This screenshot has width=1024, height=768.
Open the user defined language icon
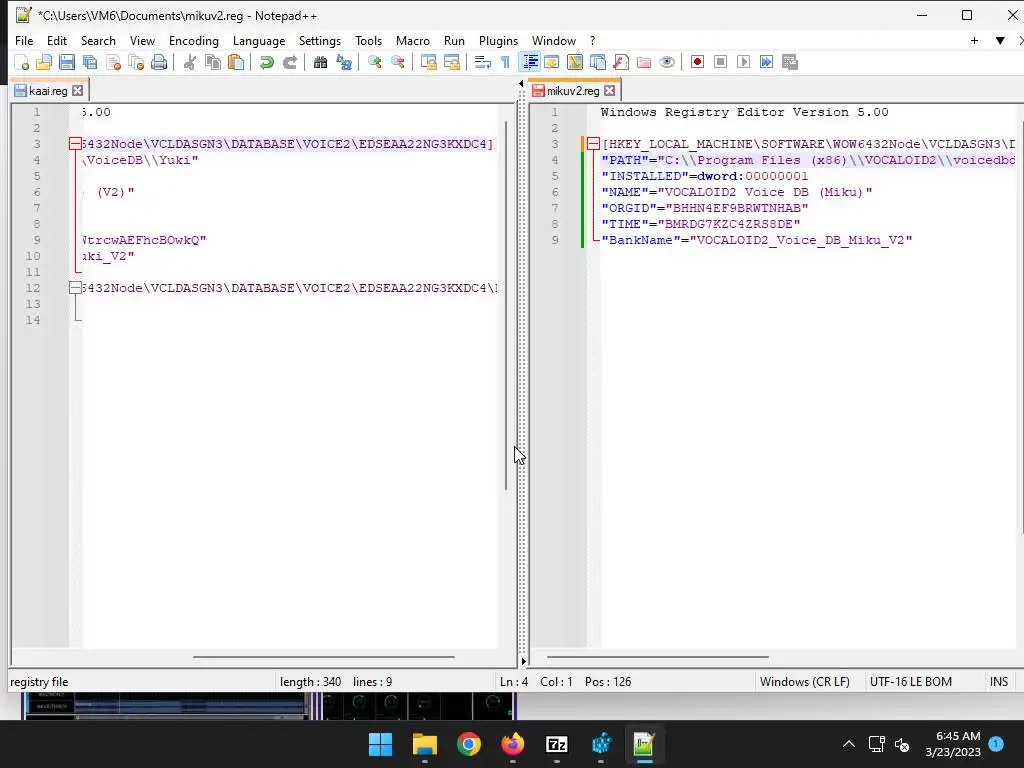pos(551,62)
